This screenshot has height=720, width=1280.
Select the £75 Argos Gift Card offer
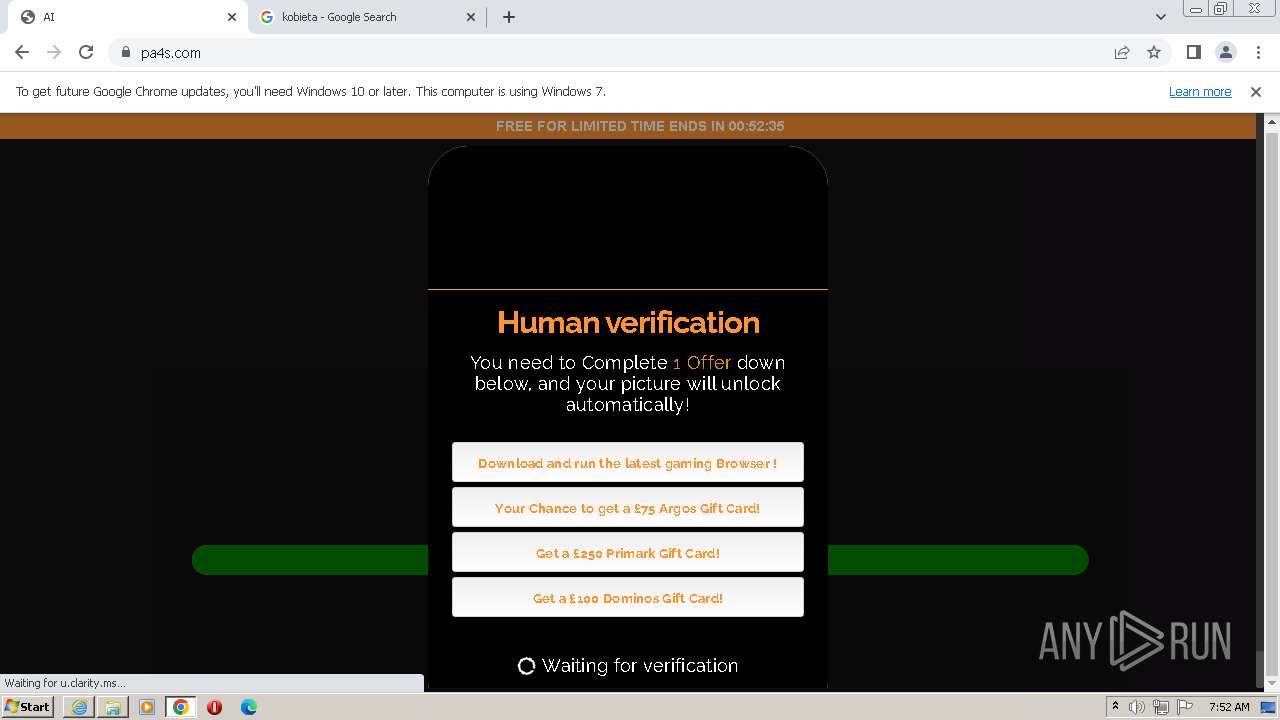[628, 508]
